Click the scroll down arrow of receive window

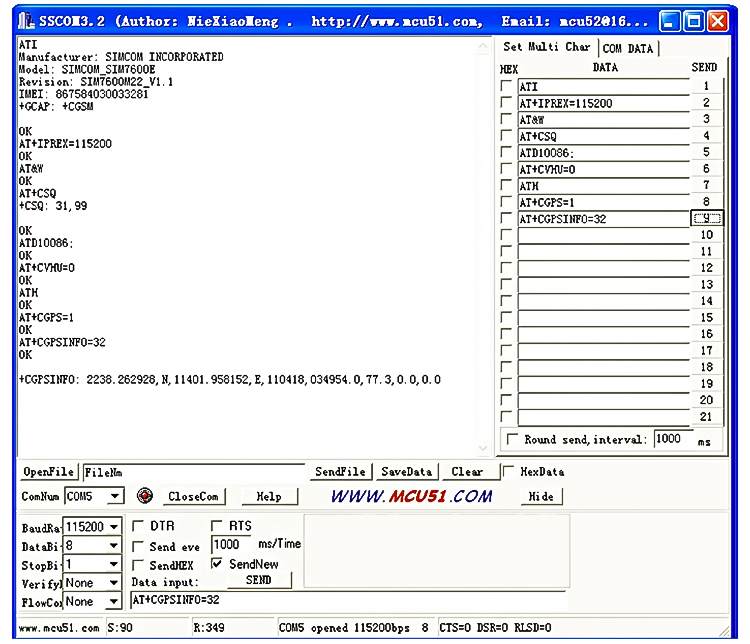coord(483,448)
